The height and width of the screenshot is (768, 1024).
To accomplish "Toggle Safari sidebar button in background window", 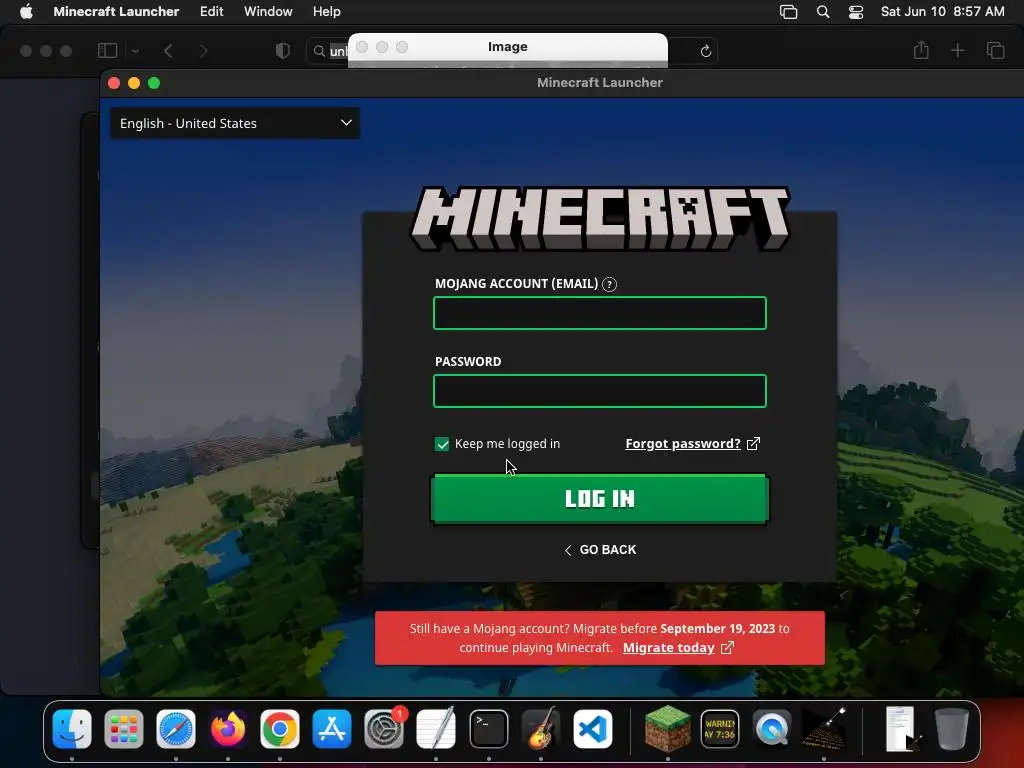I will [x=107, y=50].
